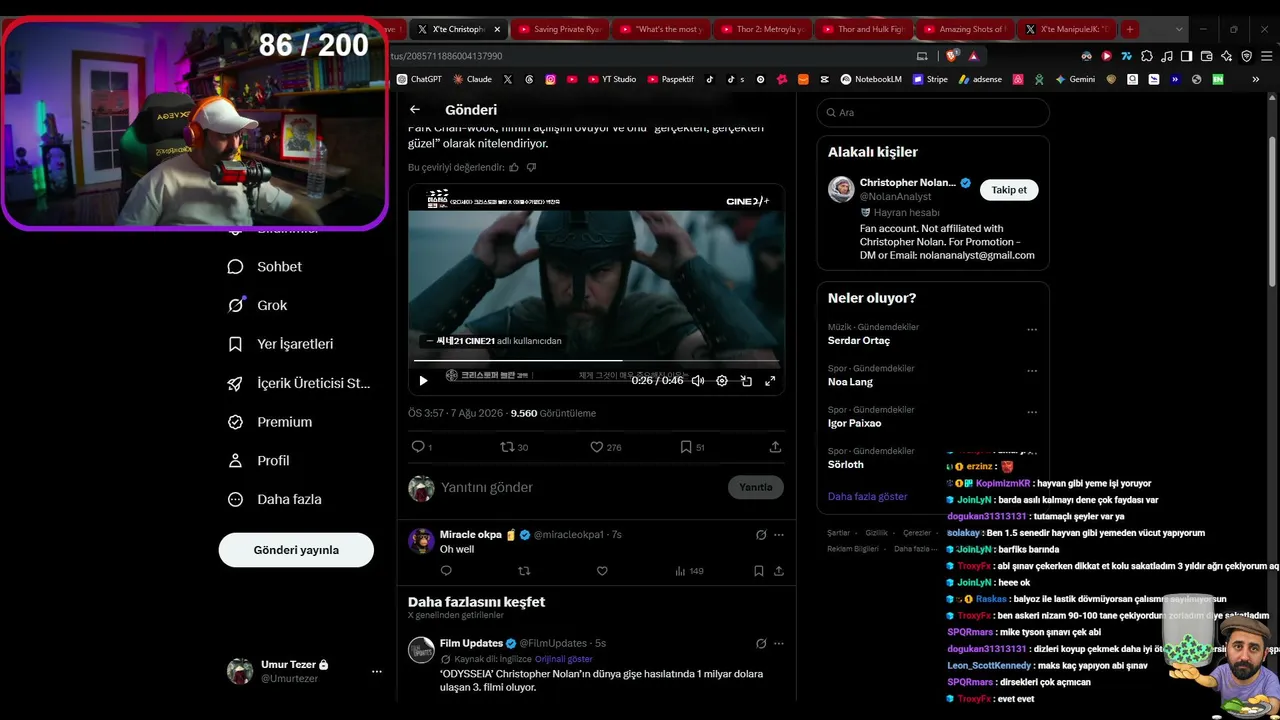Open more options for Igor Paixao trend
The width and height of the screenshot is (1280, 720).
click(x=1032, y=412)
